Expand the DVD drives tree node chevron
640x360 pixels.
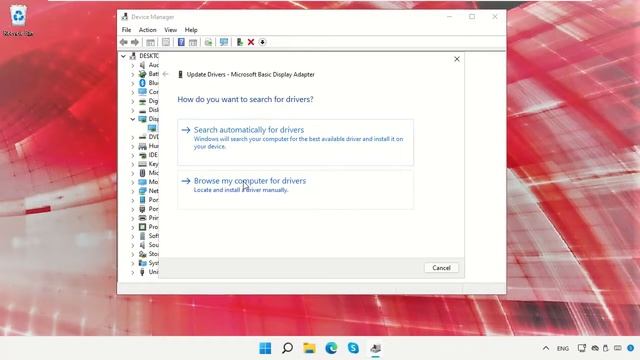pyautogui.click(x=133, y=137)
